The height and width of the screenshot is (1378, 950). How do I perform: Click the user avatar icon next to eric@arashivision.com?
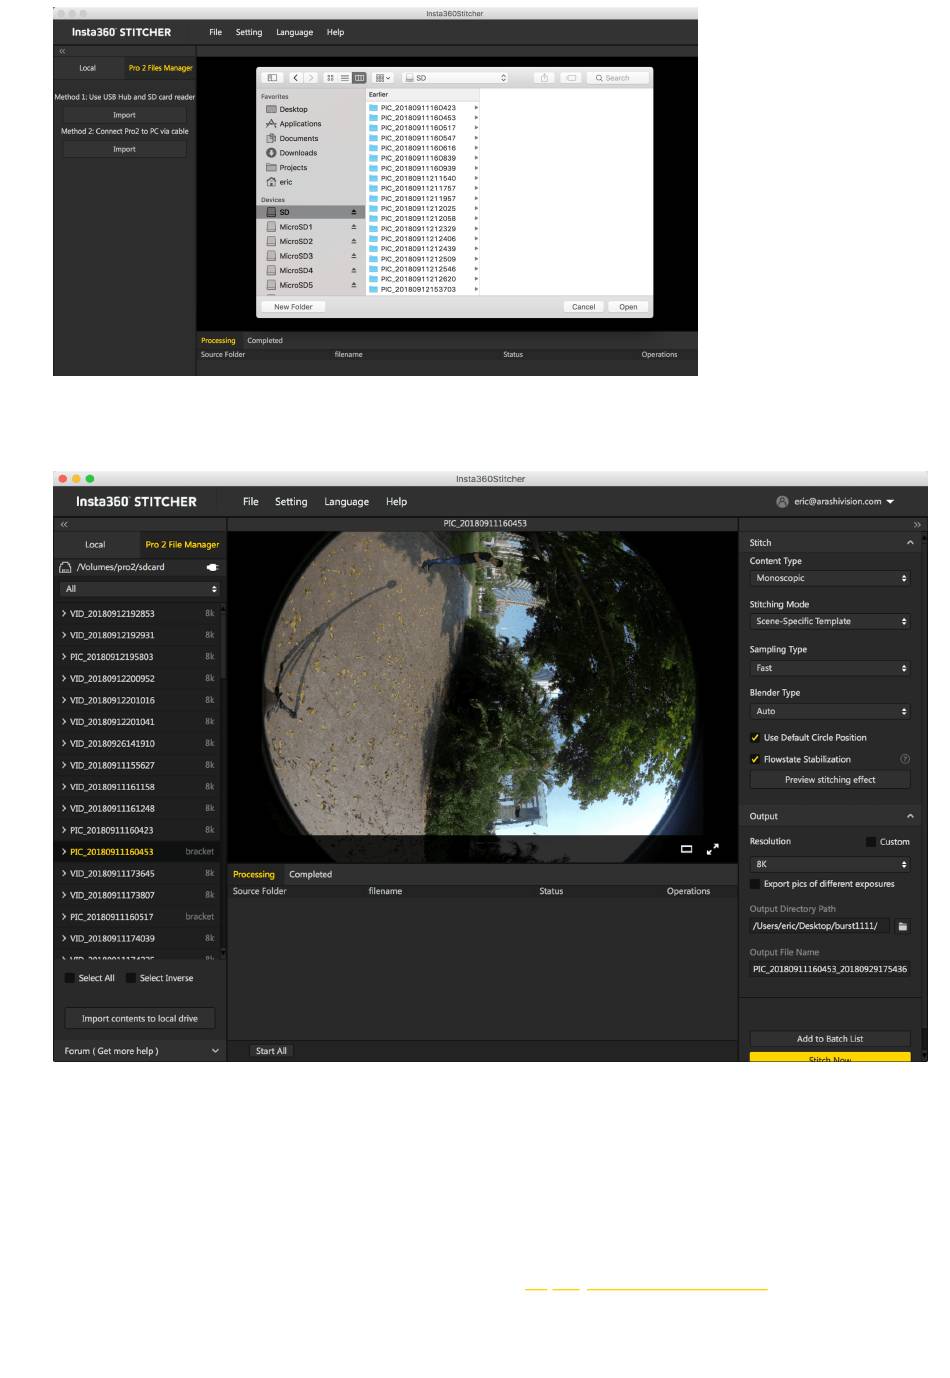pos(783,502)
